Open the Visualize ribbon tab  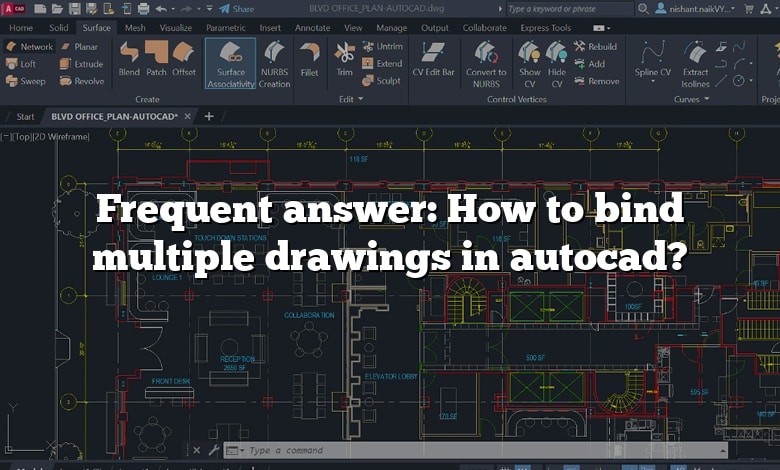point(176,28)
